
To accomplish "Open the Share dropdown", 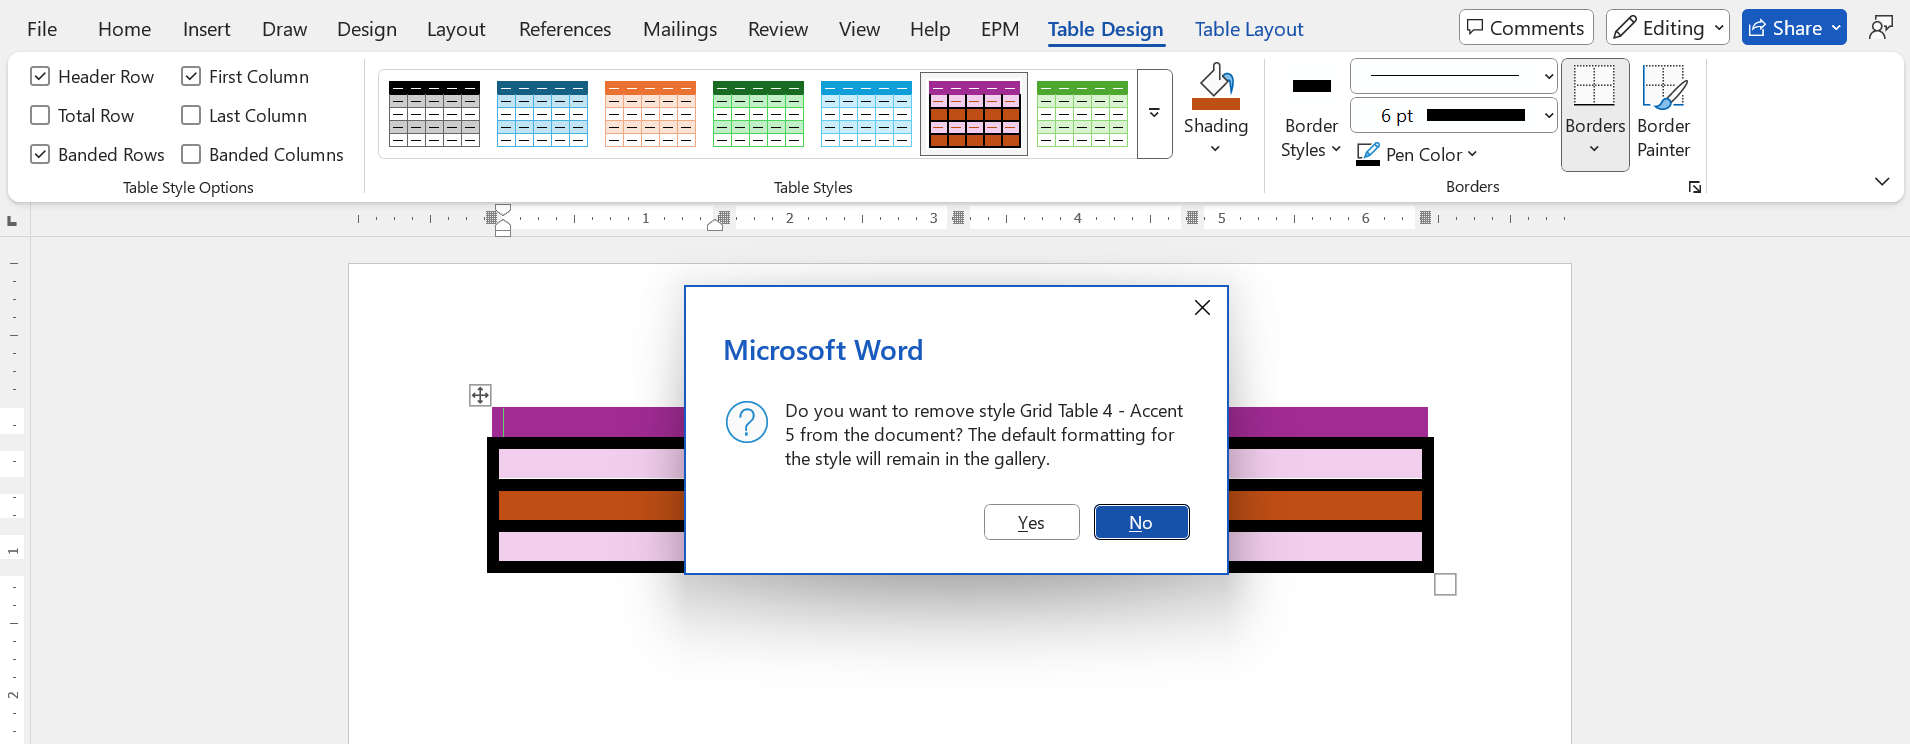I will tap(1836, 28).
